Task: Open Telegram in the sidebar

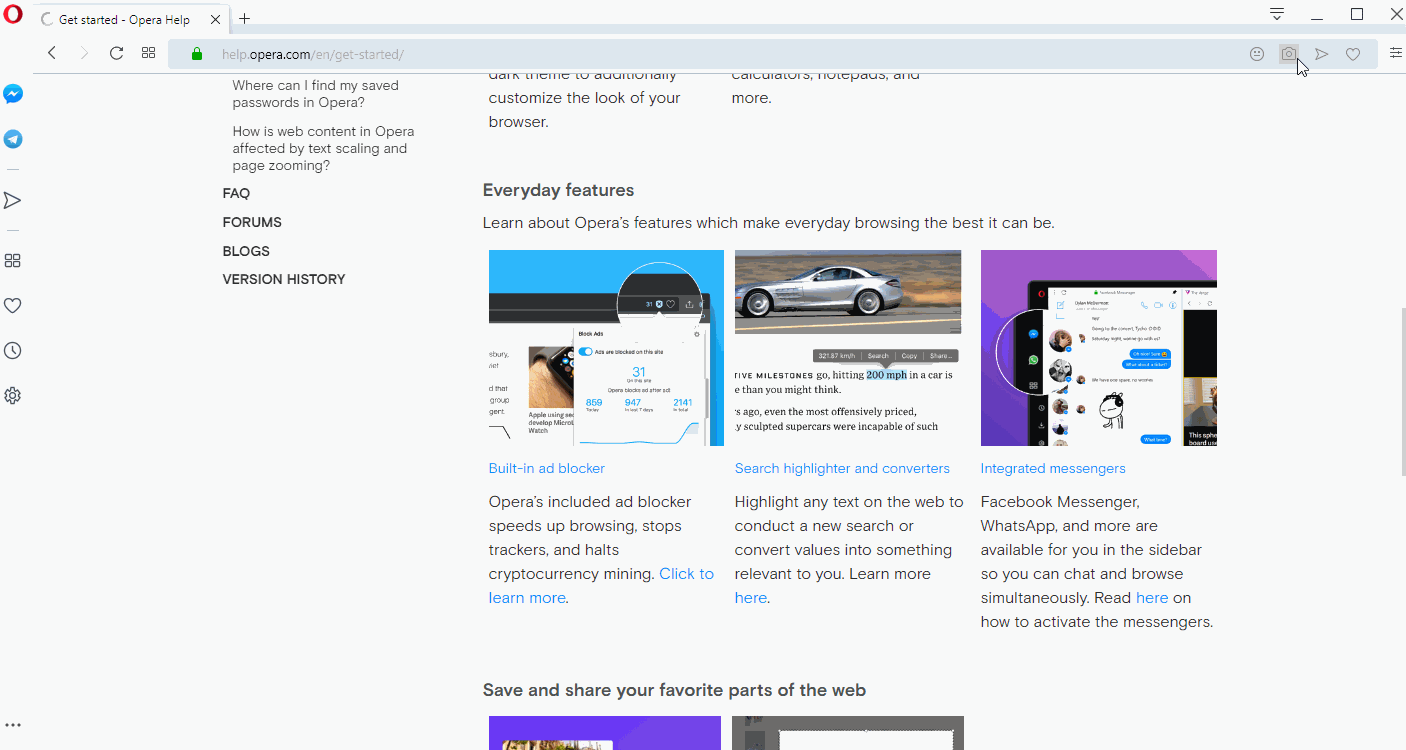Action: pos(13,139)
